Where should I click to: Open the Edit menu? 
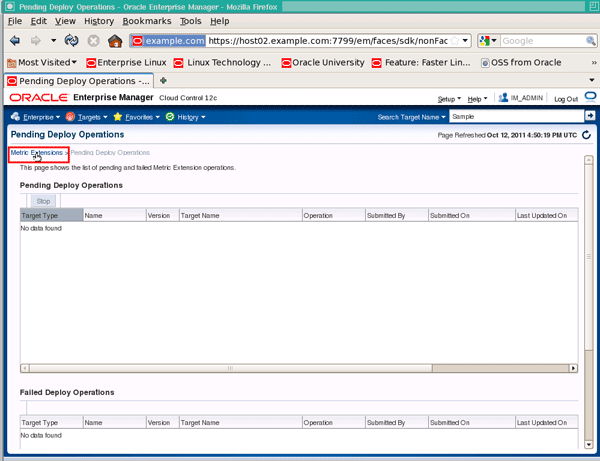(x=39, y=21)
